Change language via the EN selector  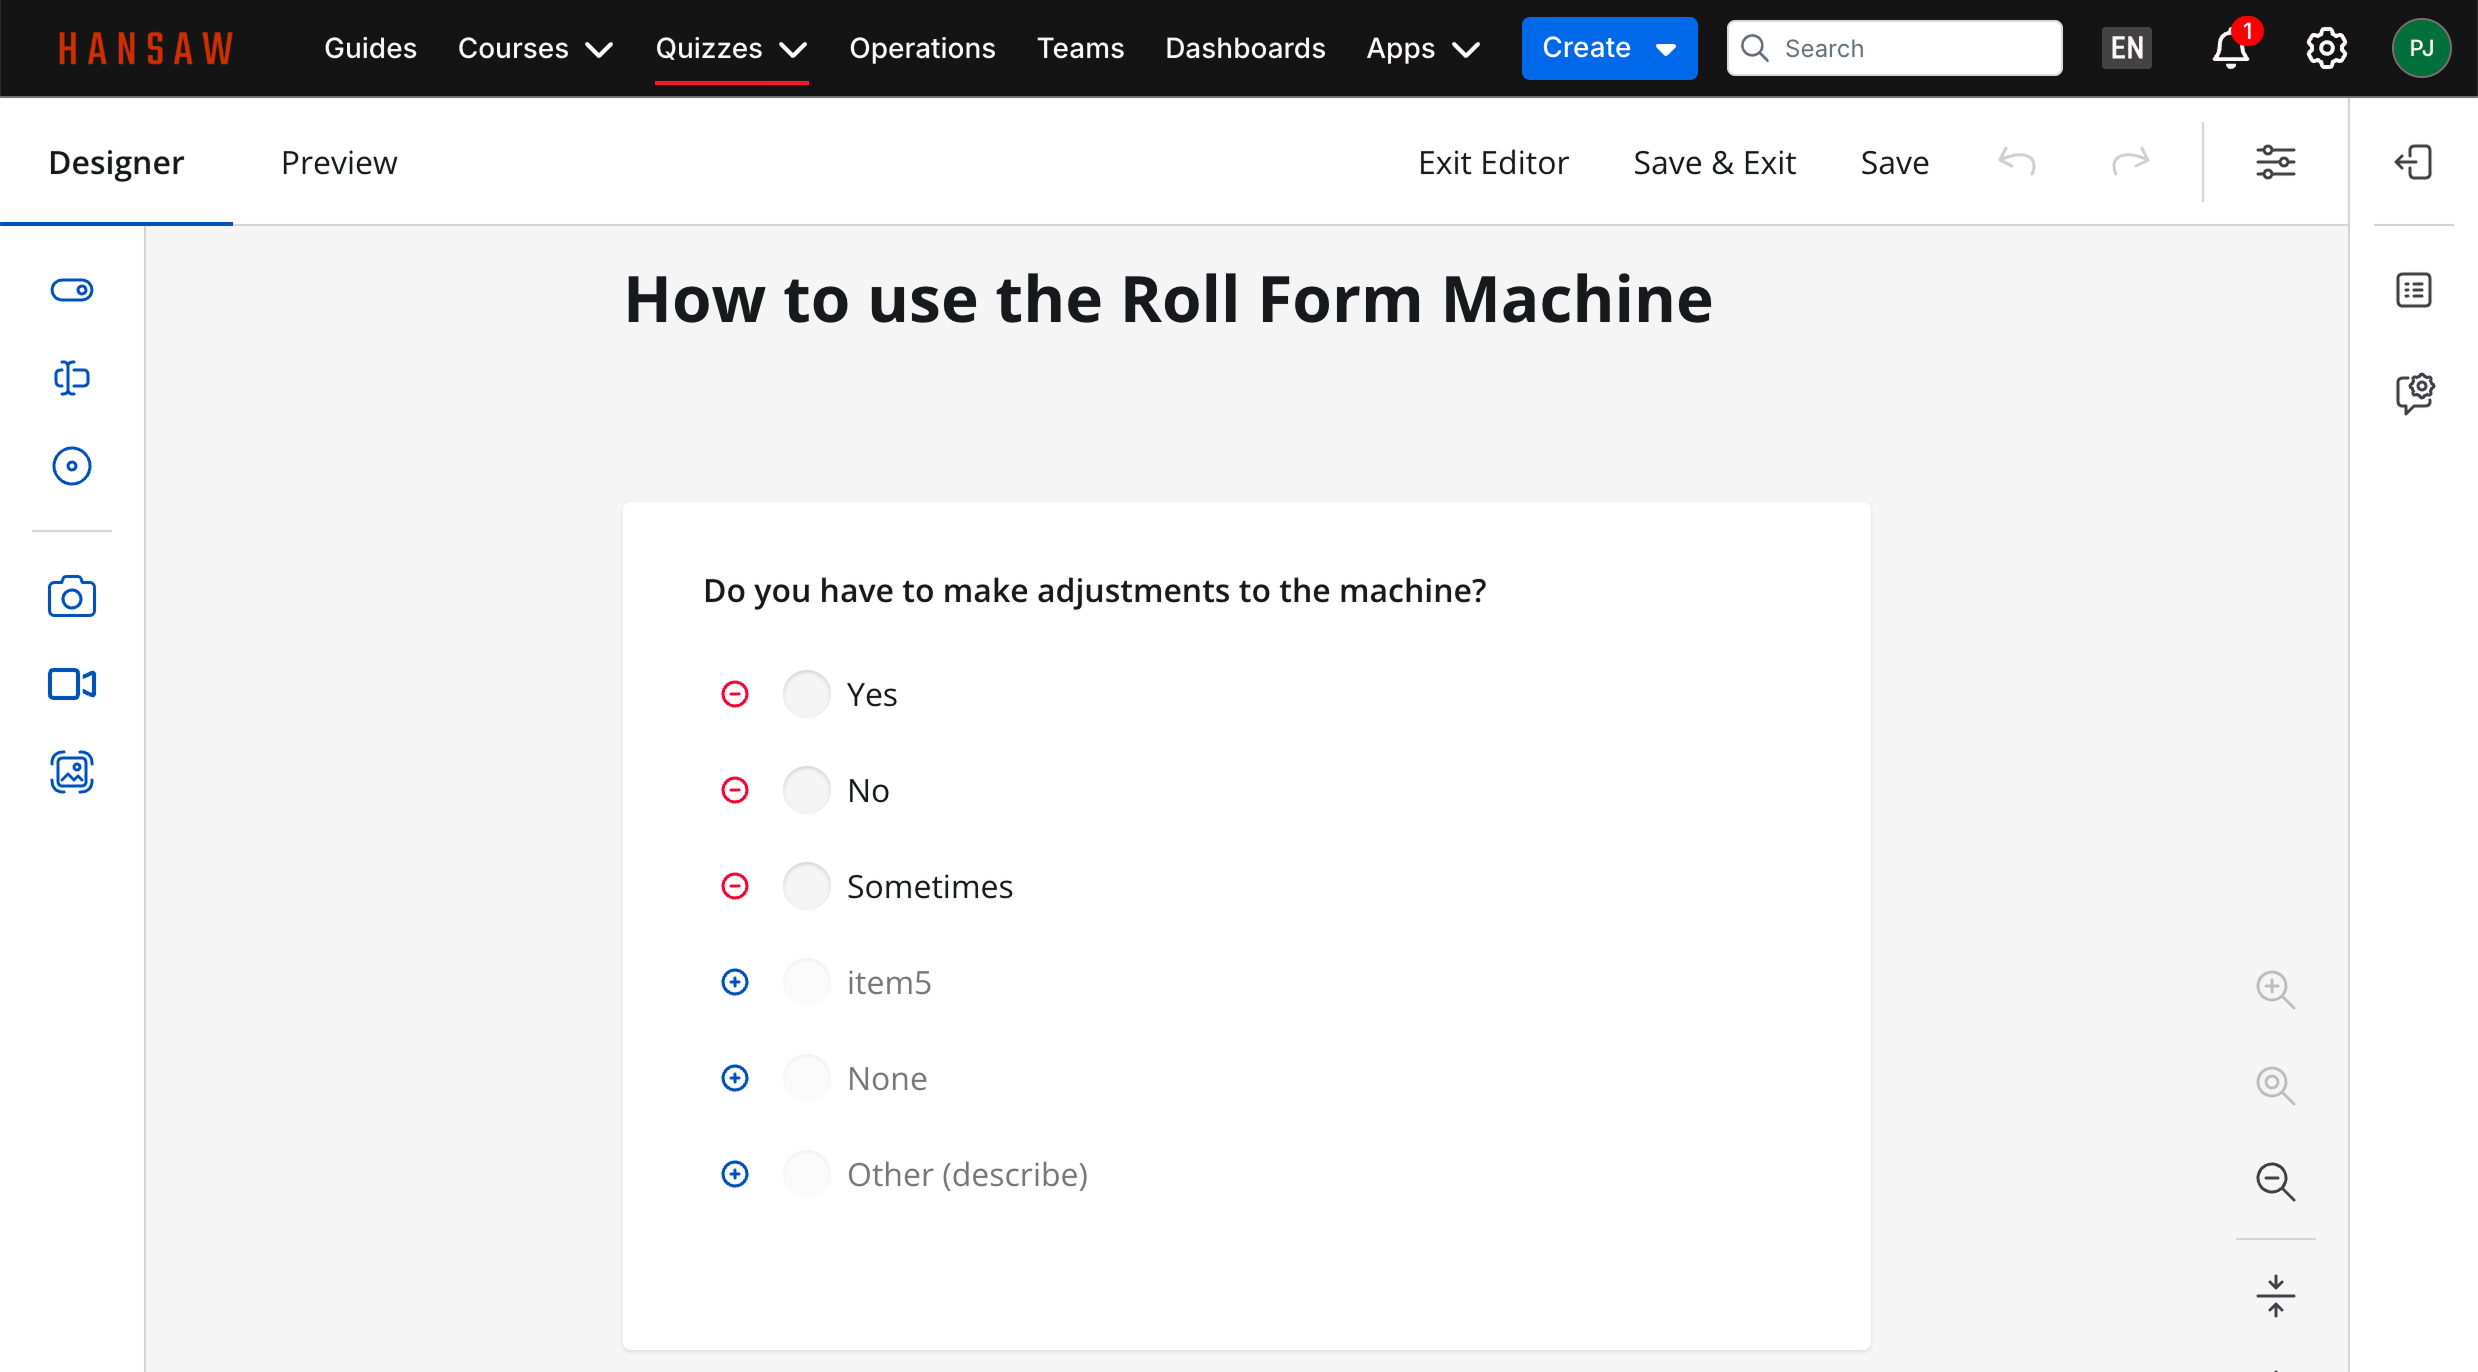pyautogui.click(x=2126, y=48)
